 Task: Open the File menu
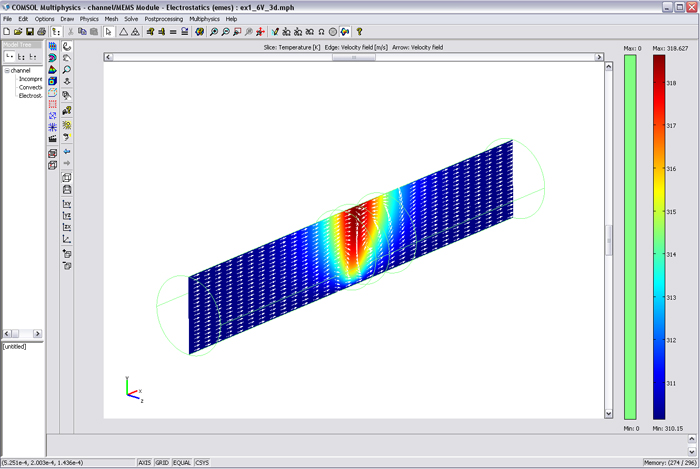point(8,19)
